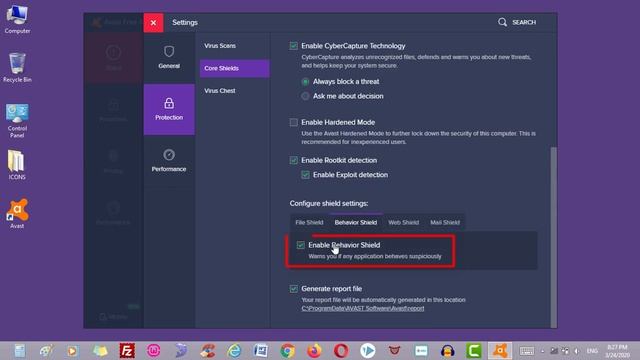Viewport: 640px width, 360px height.
Task: Open the Word document taskbar icon
Action: click(x=260, y=351)
